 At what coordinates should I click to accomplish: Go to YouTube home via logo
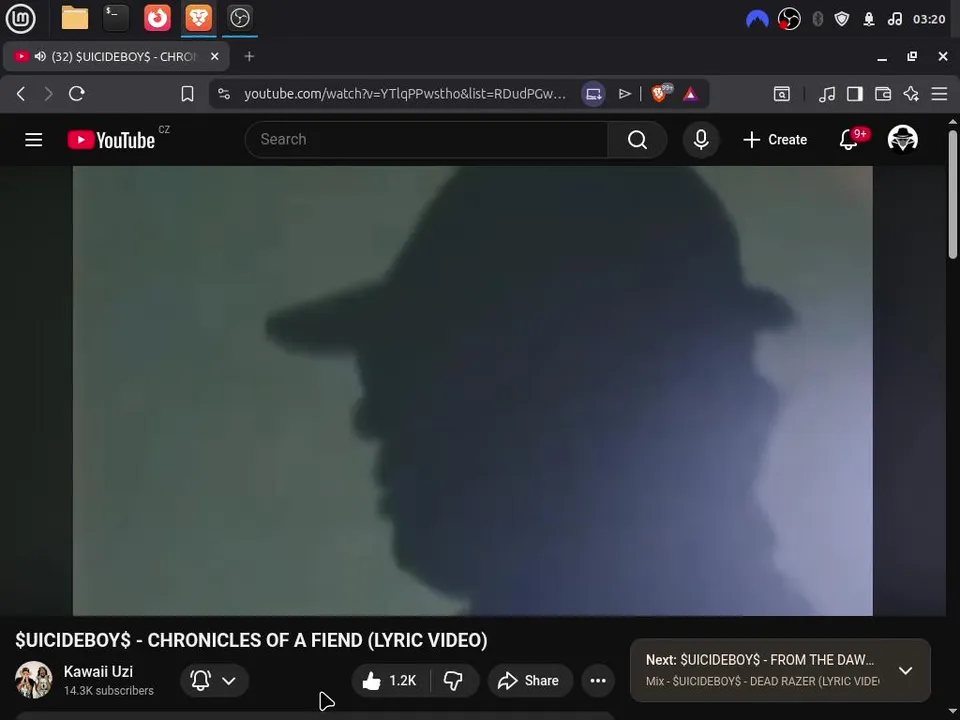coord(111,140)
